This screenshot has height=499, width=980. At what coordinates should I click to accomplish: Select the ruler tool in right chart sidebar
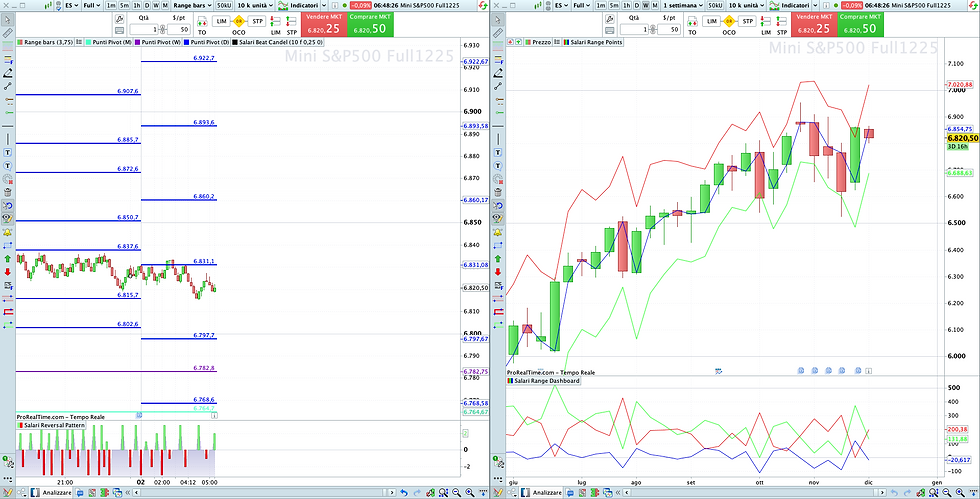498,33
